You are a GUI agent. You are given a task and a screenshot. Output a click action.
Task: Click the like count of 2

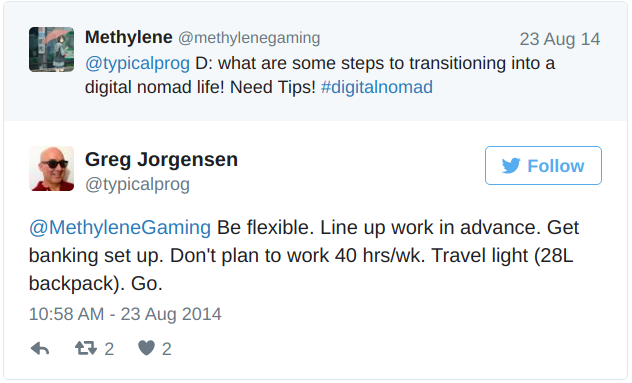click(167, 349)
